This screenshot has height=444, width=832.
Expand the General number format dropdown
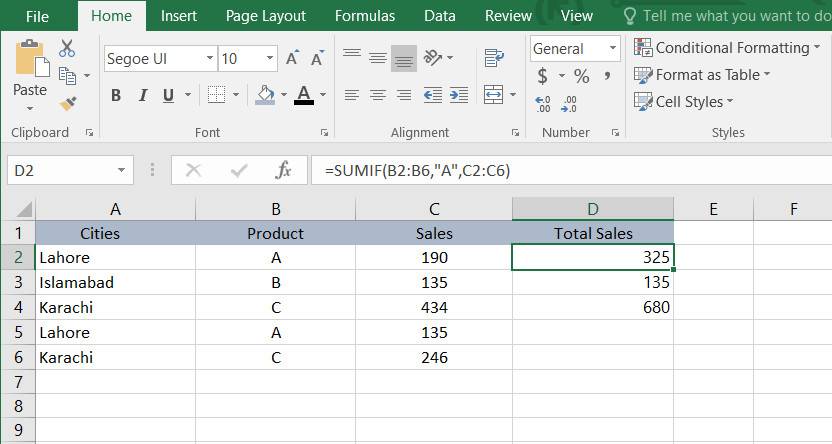(612, 48)
